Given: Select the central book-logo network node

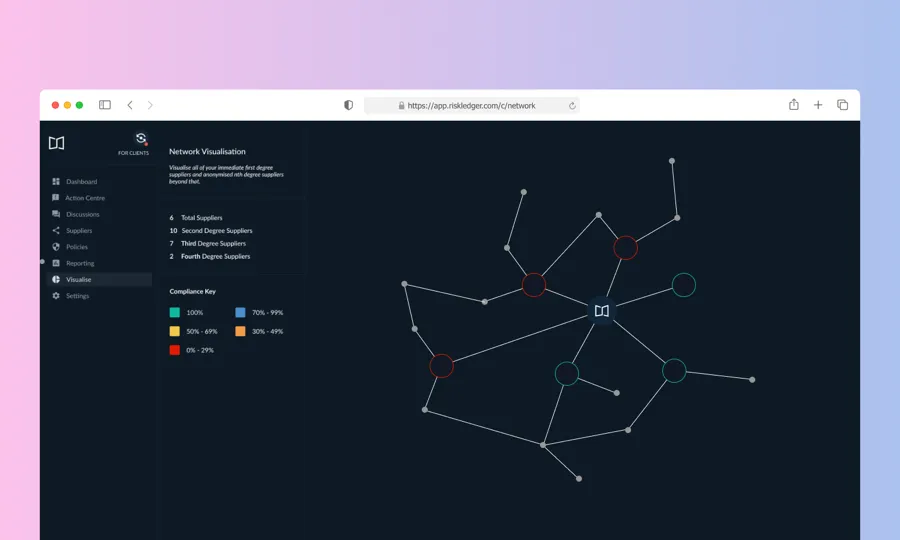Looking at the screenshot, I should (x=602, y=311).
